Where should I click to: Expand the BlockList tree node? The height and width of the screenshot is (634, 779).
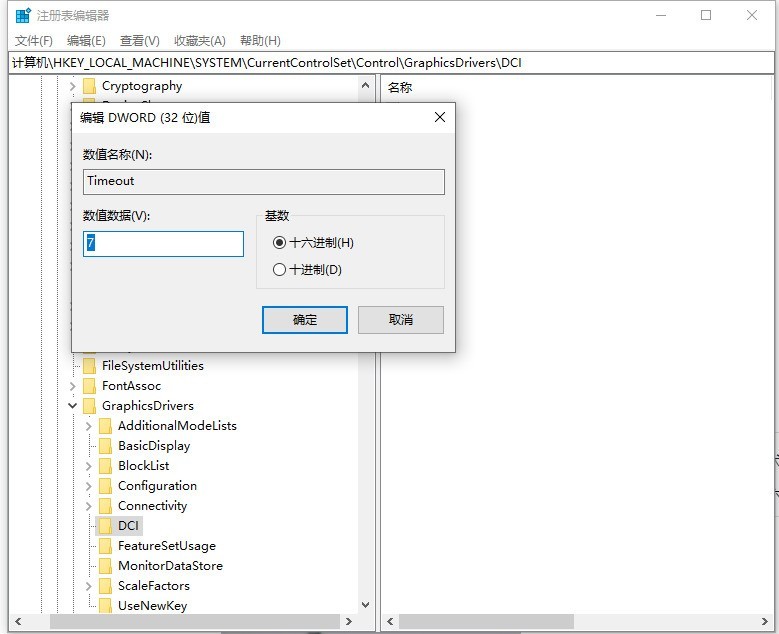pyautogui.click(x=88, y=466)
